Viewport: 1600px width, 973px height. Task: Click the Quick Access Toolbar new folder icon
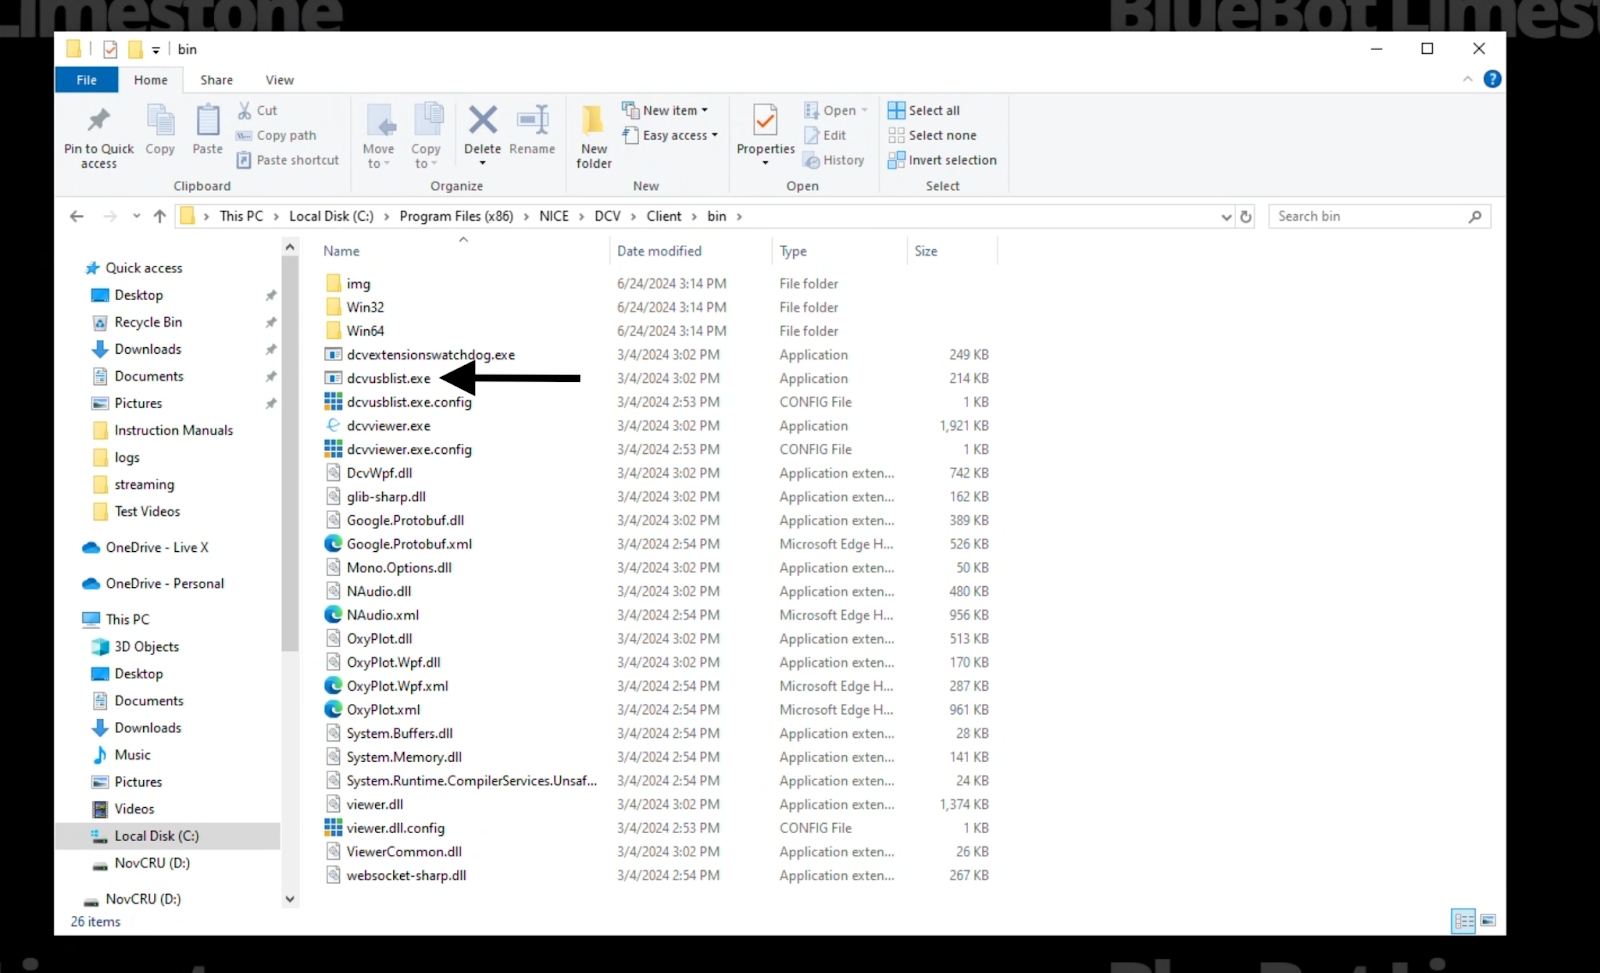(x=135, y=49)
